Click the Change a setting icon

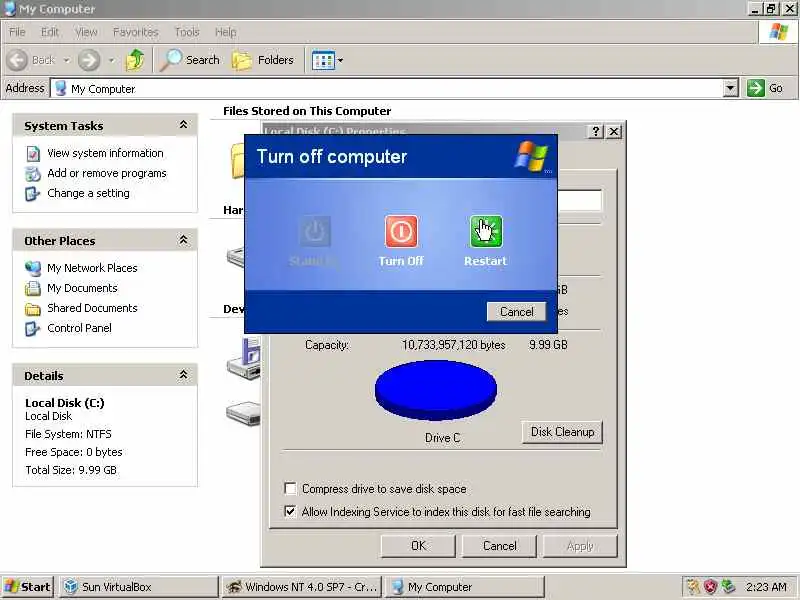pyautogui.click(x=33, y=194)
